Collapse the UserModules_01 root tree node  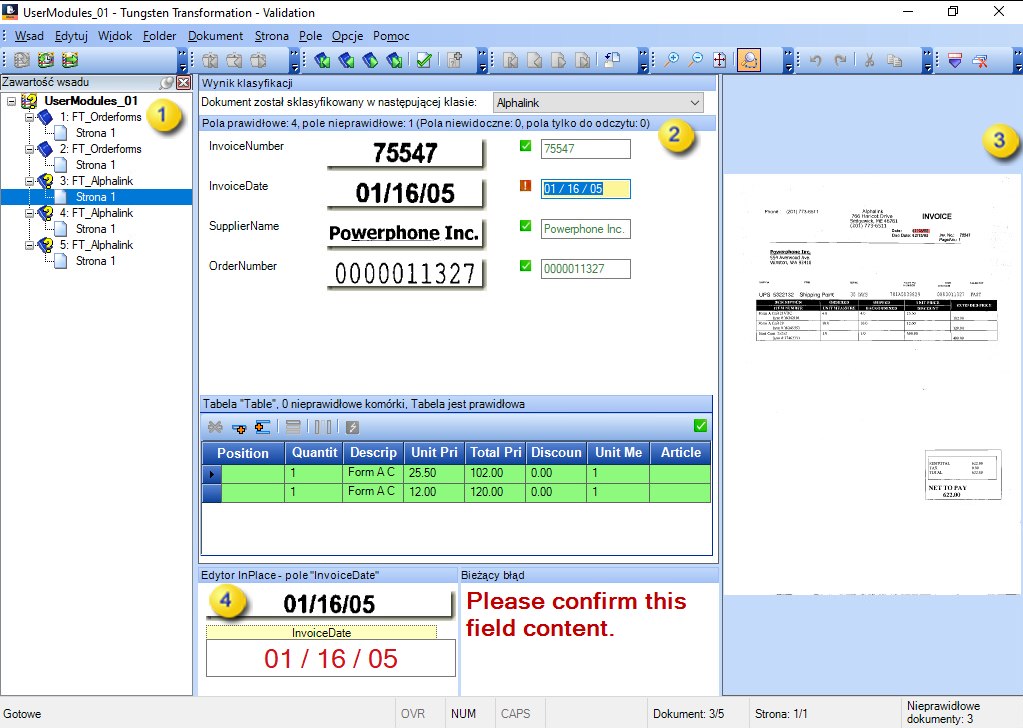[11, 101]
